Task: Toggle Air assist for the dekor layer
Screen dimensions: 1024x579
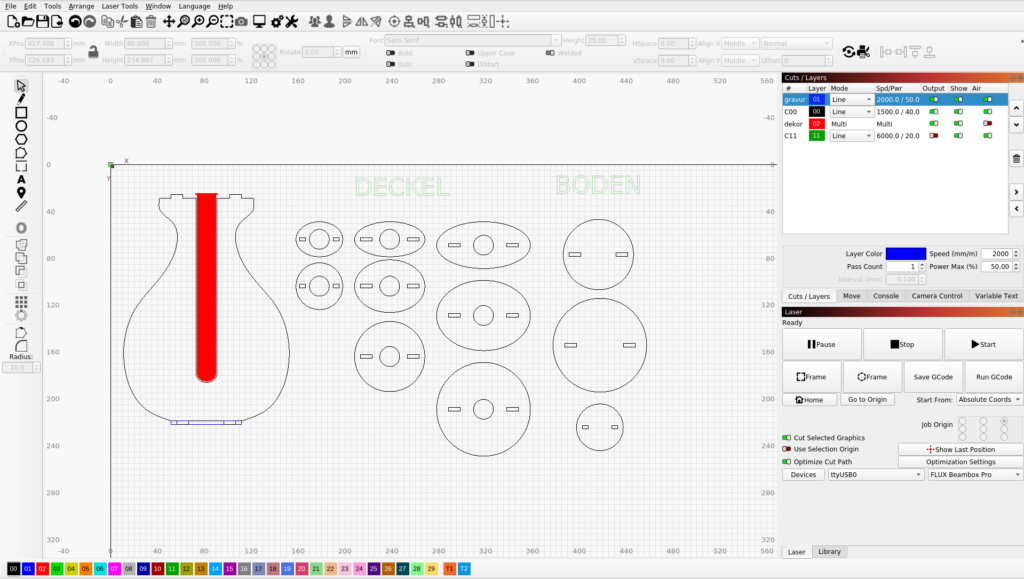Action: point(987,123)
